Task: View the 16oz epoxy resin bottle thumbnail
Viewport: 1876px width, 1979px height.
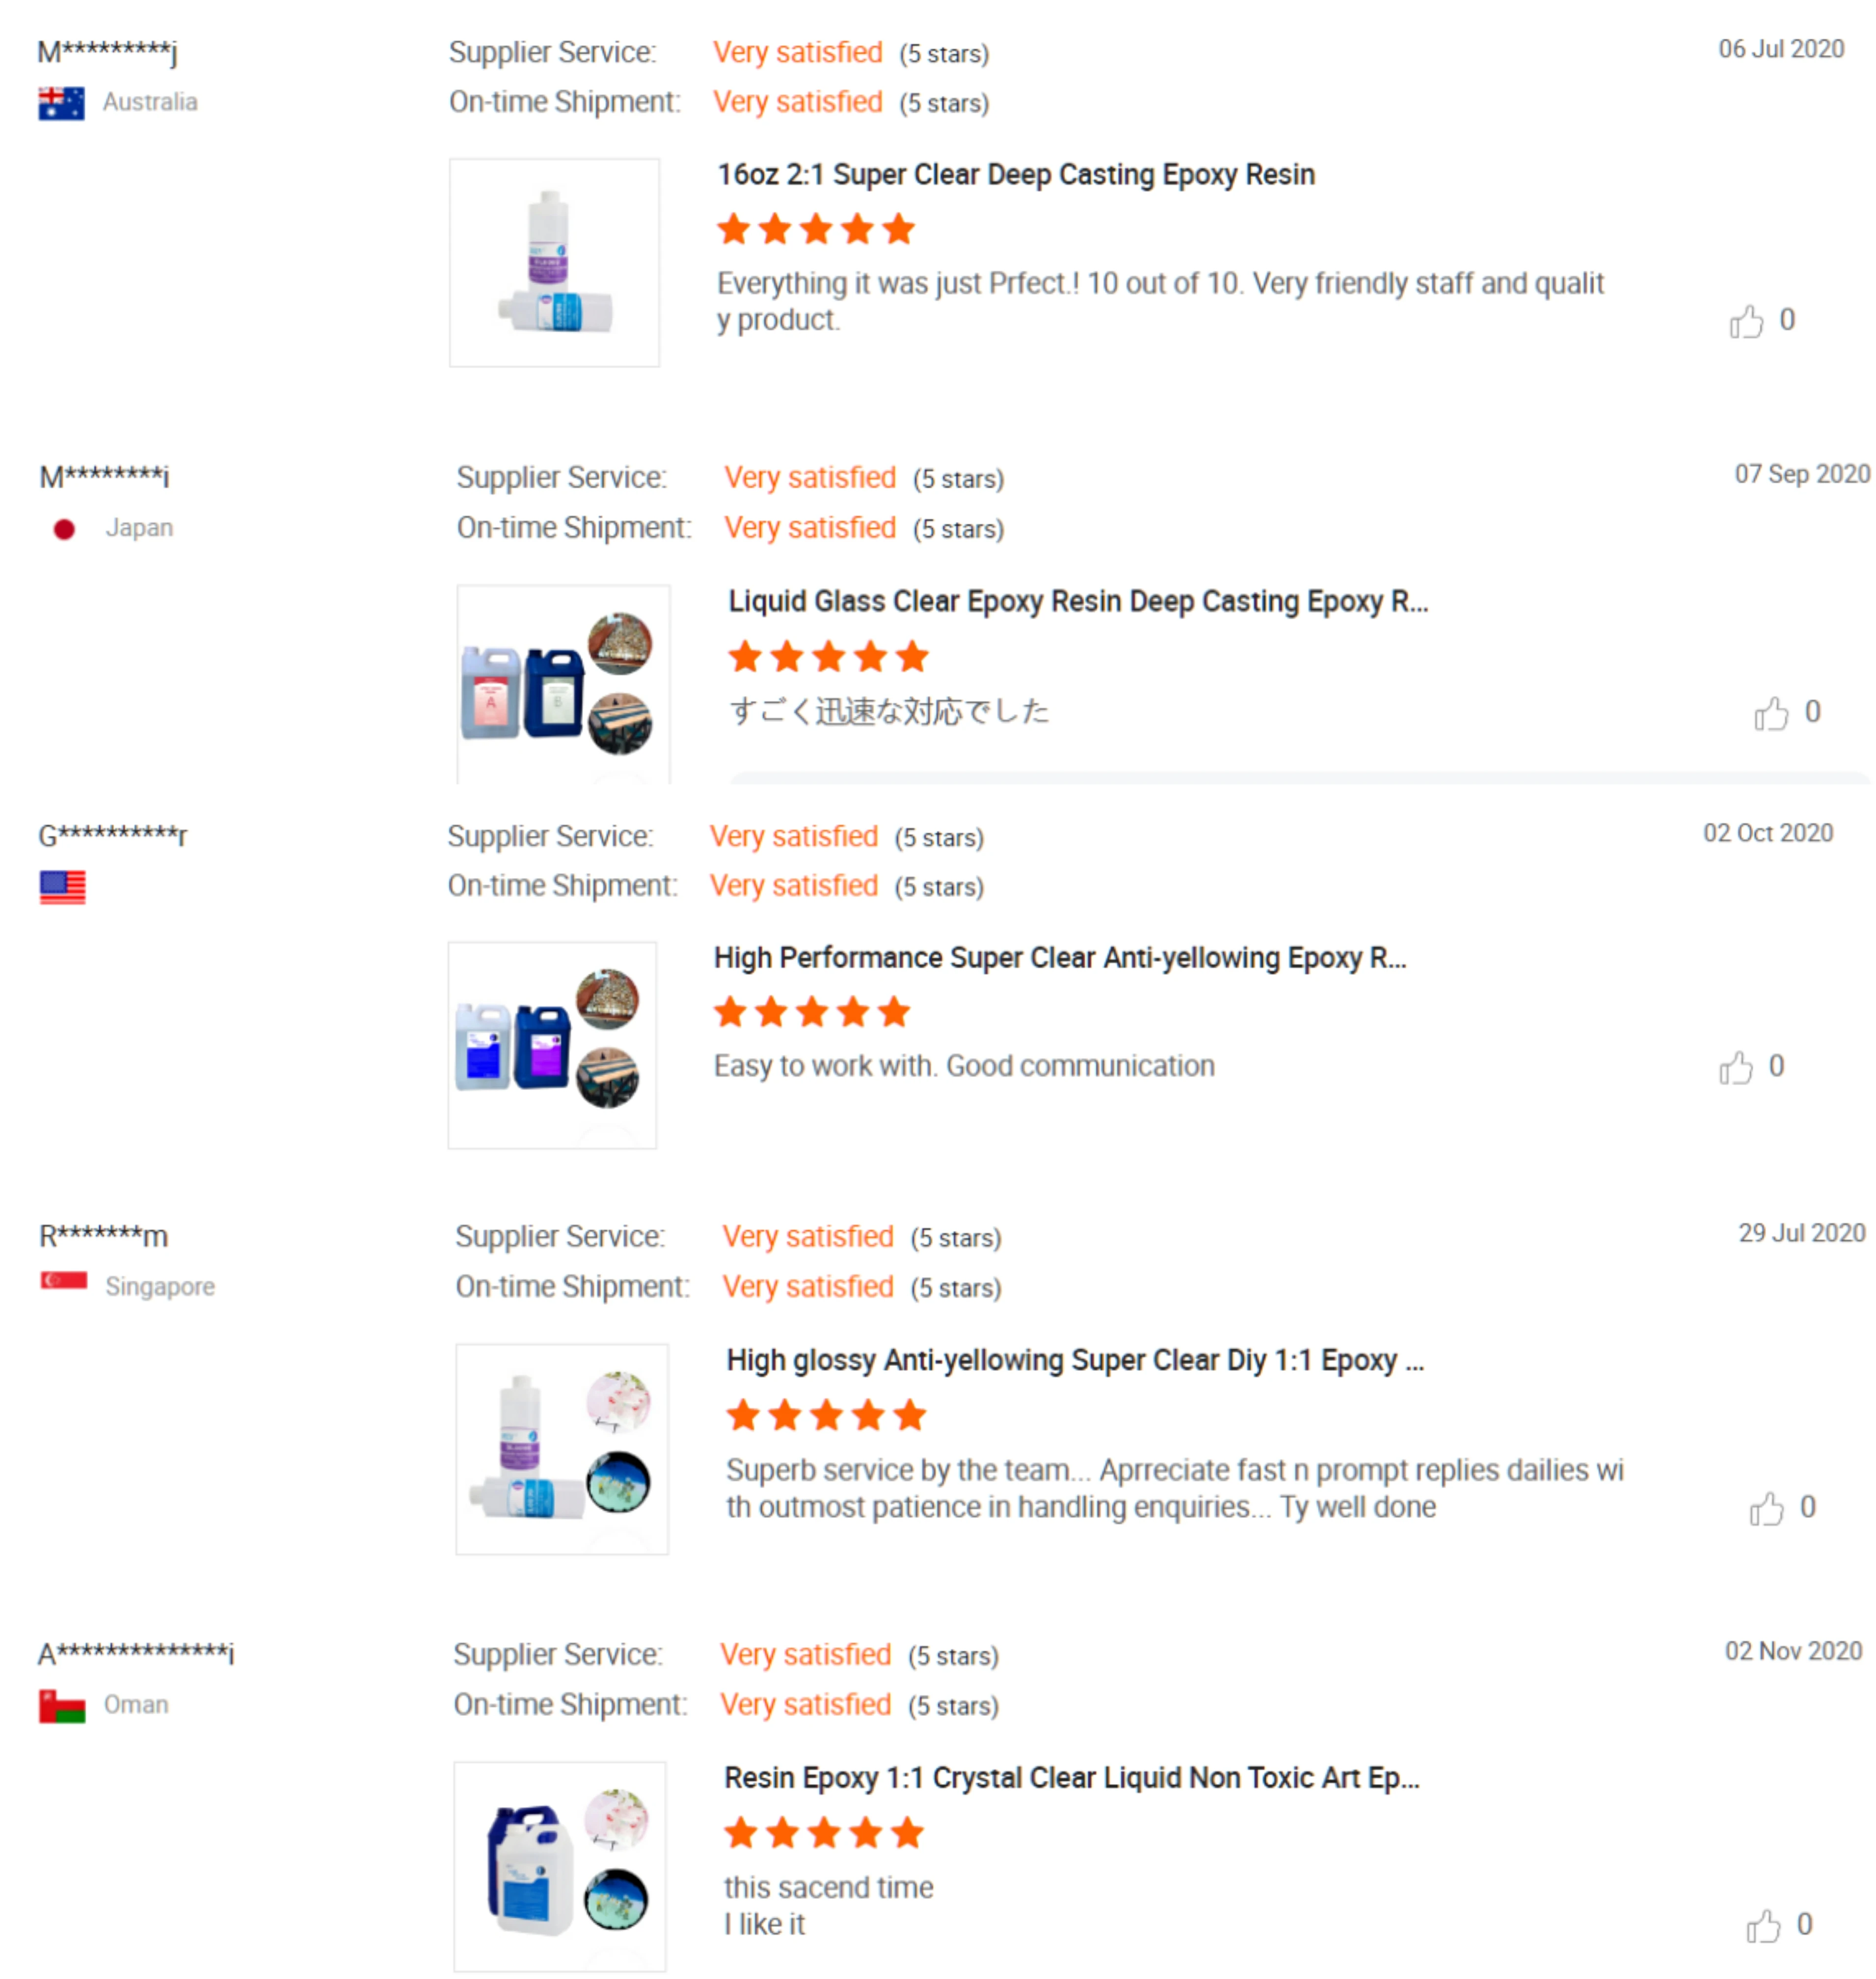Action: (554, 263)
